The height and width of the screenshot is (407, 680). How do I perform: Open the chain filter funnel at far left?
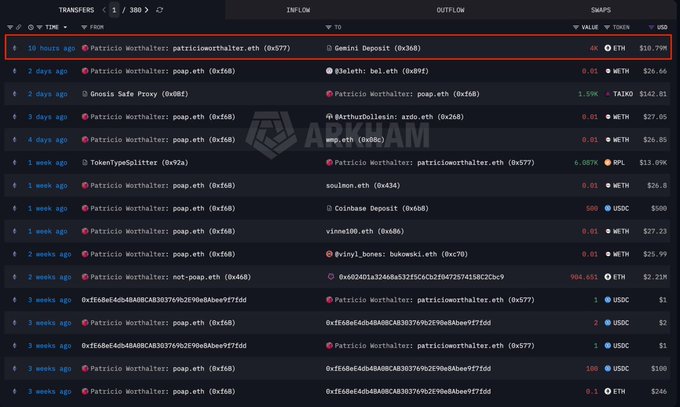tap(10, 27)
